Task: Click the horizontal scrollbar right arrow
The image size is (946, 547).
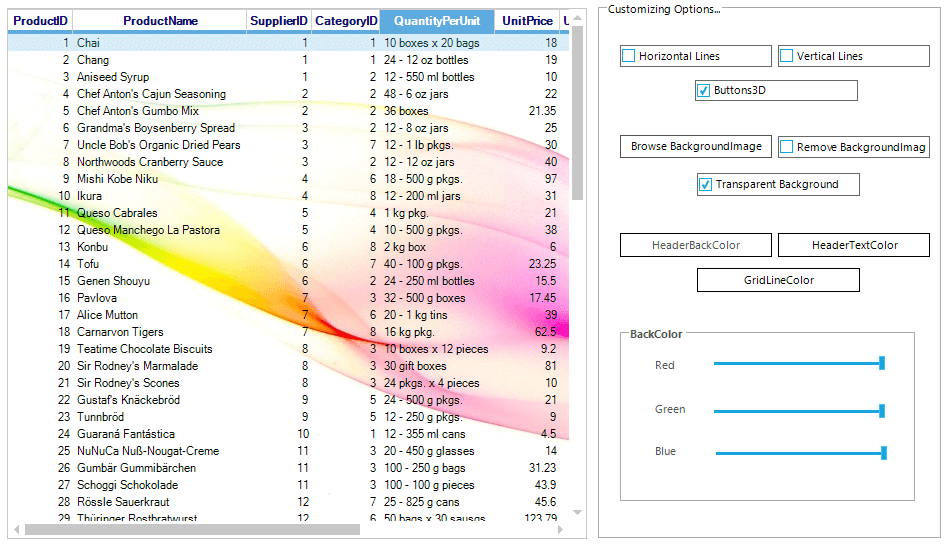Action: pos(562,529)
